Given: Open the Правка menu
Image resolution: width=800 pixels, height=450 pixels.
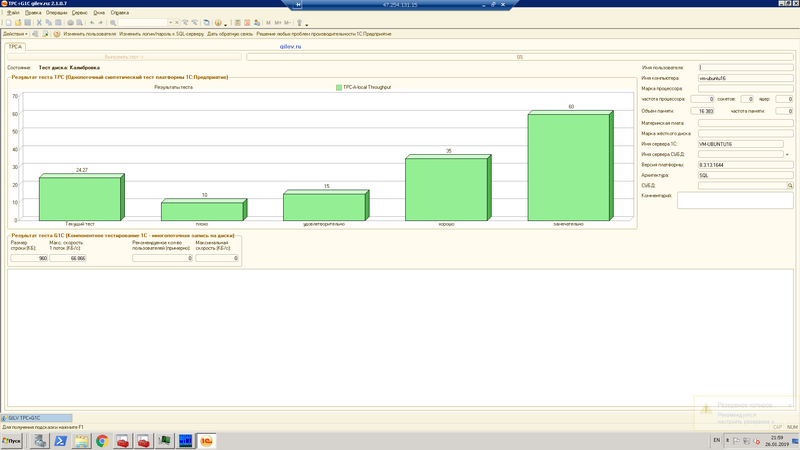Looking at the screenshot, I should pos(33,12).
